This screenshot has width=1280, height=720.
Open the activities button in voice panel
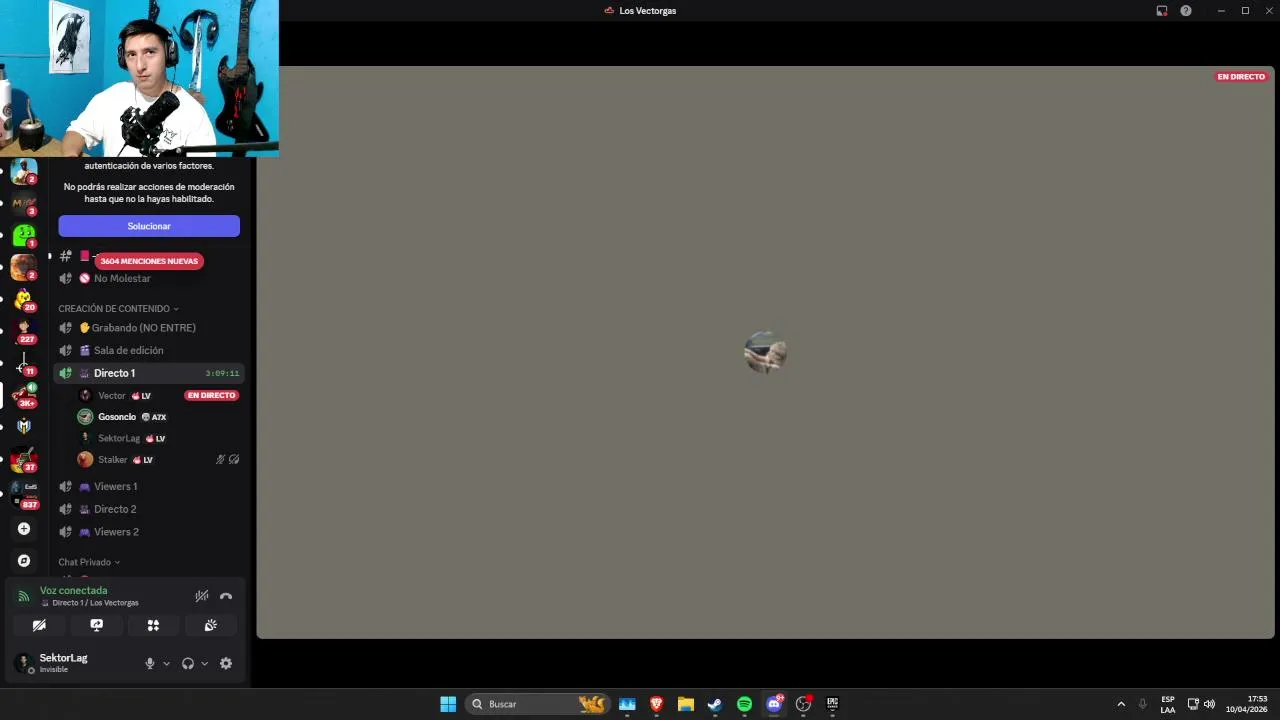pyautogui.click(x=153, y=625)
